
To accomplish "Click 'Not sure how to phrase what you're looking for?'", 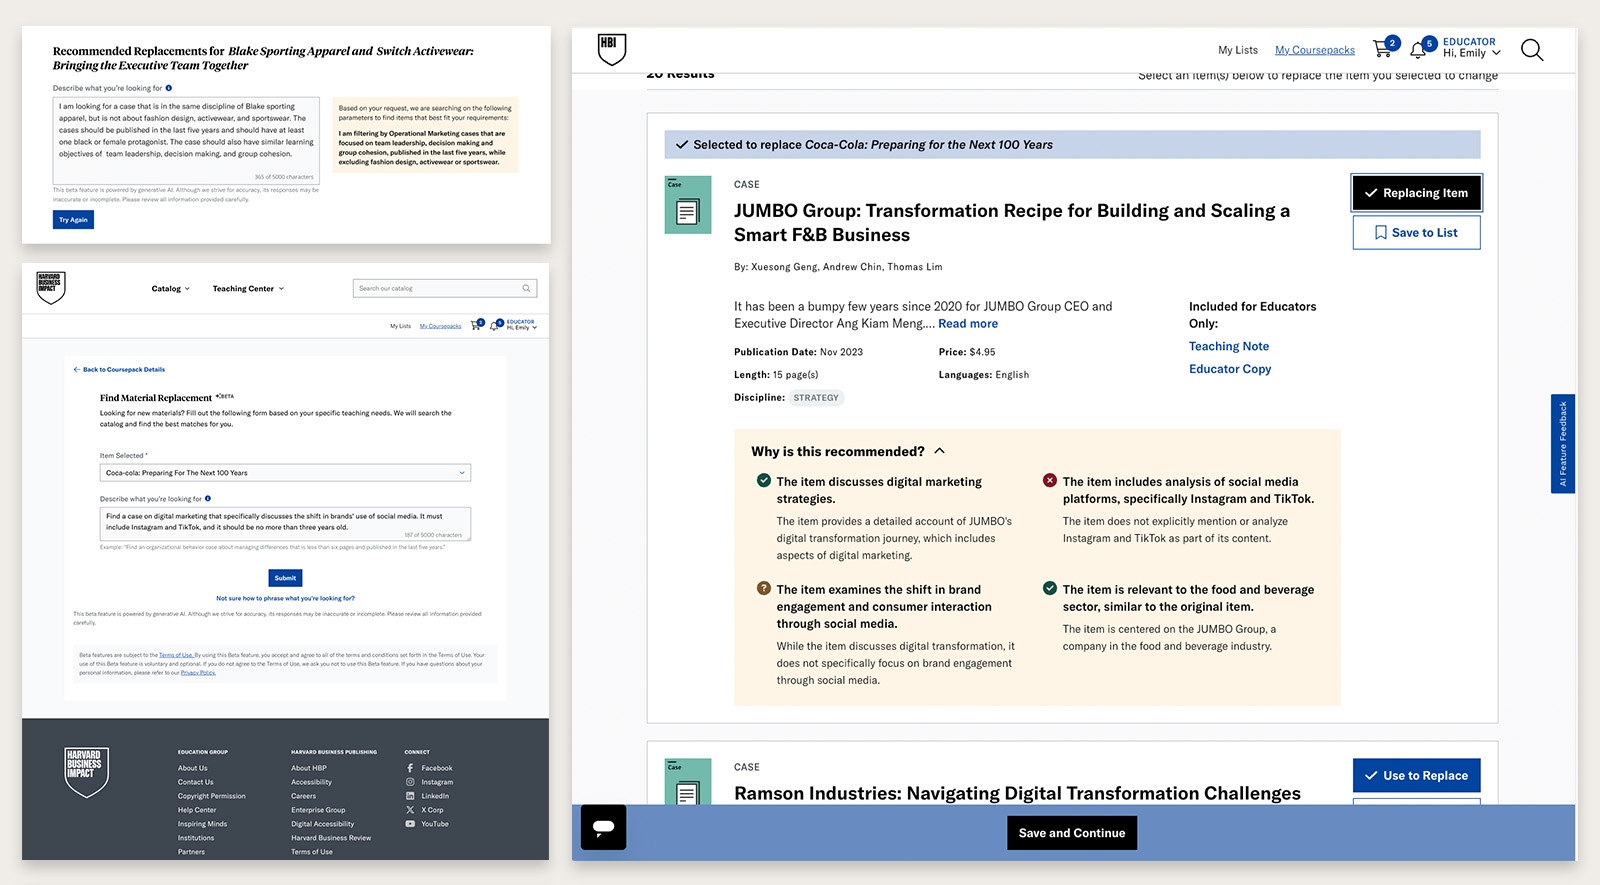I will [285, 598].
